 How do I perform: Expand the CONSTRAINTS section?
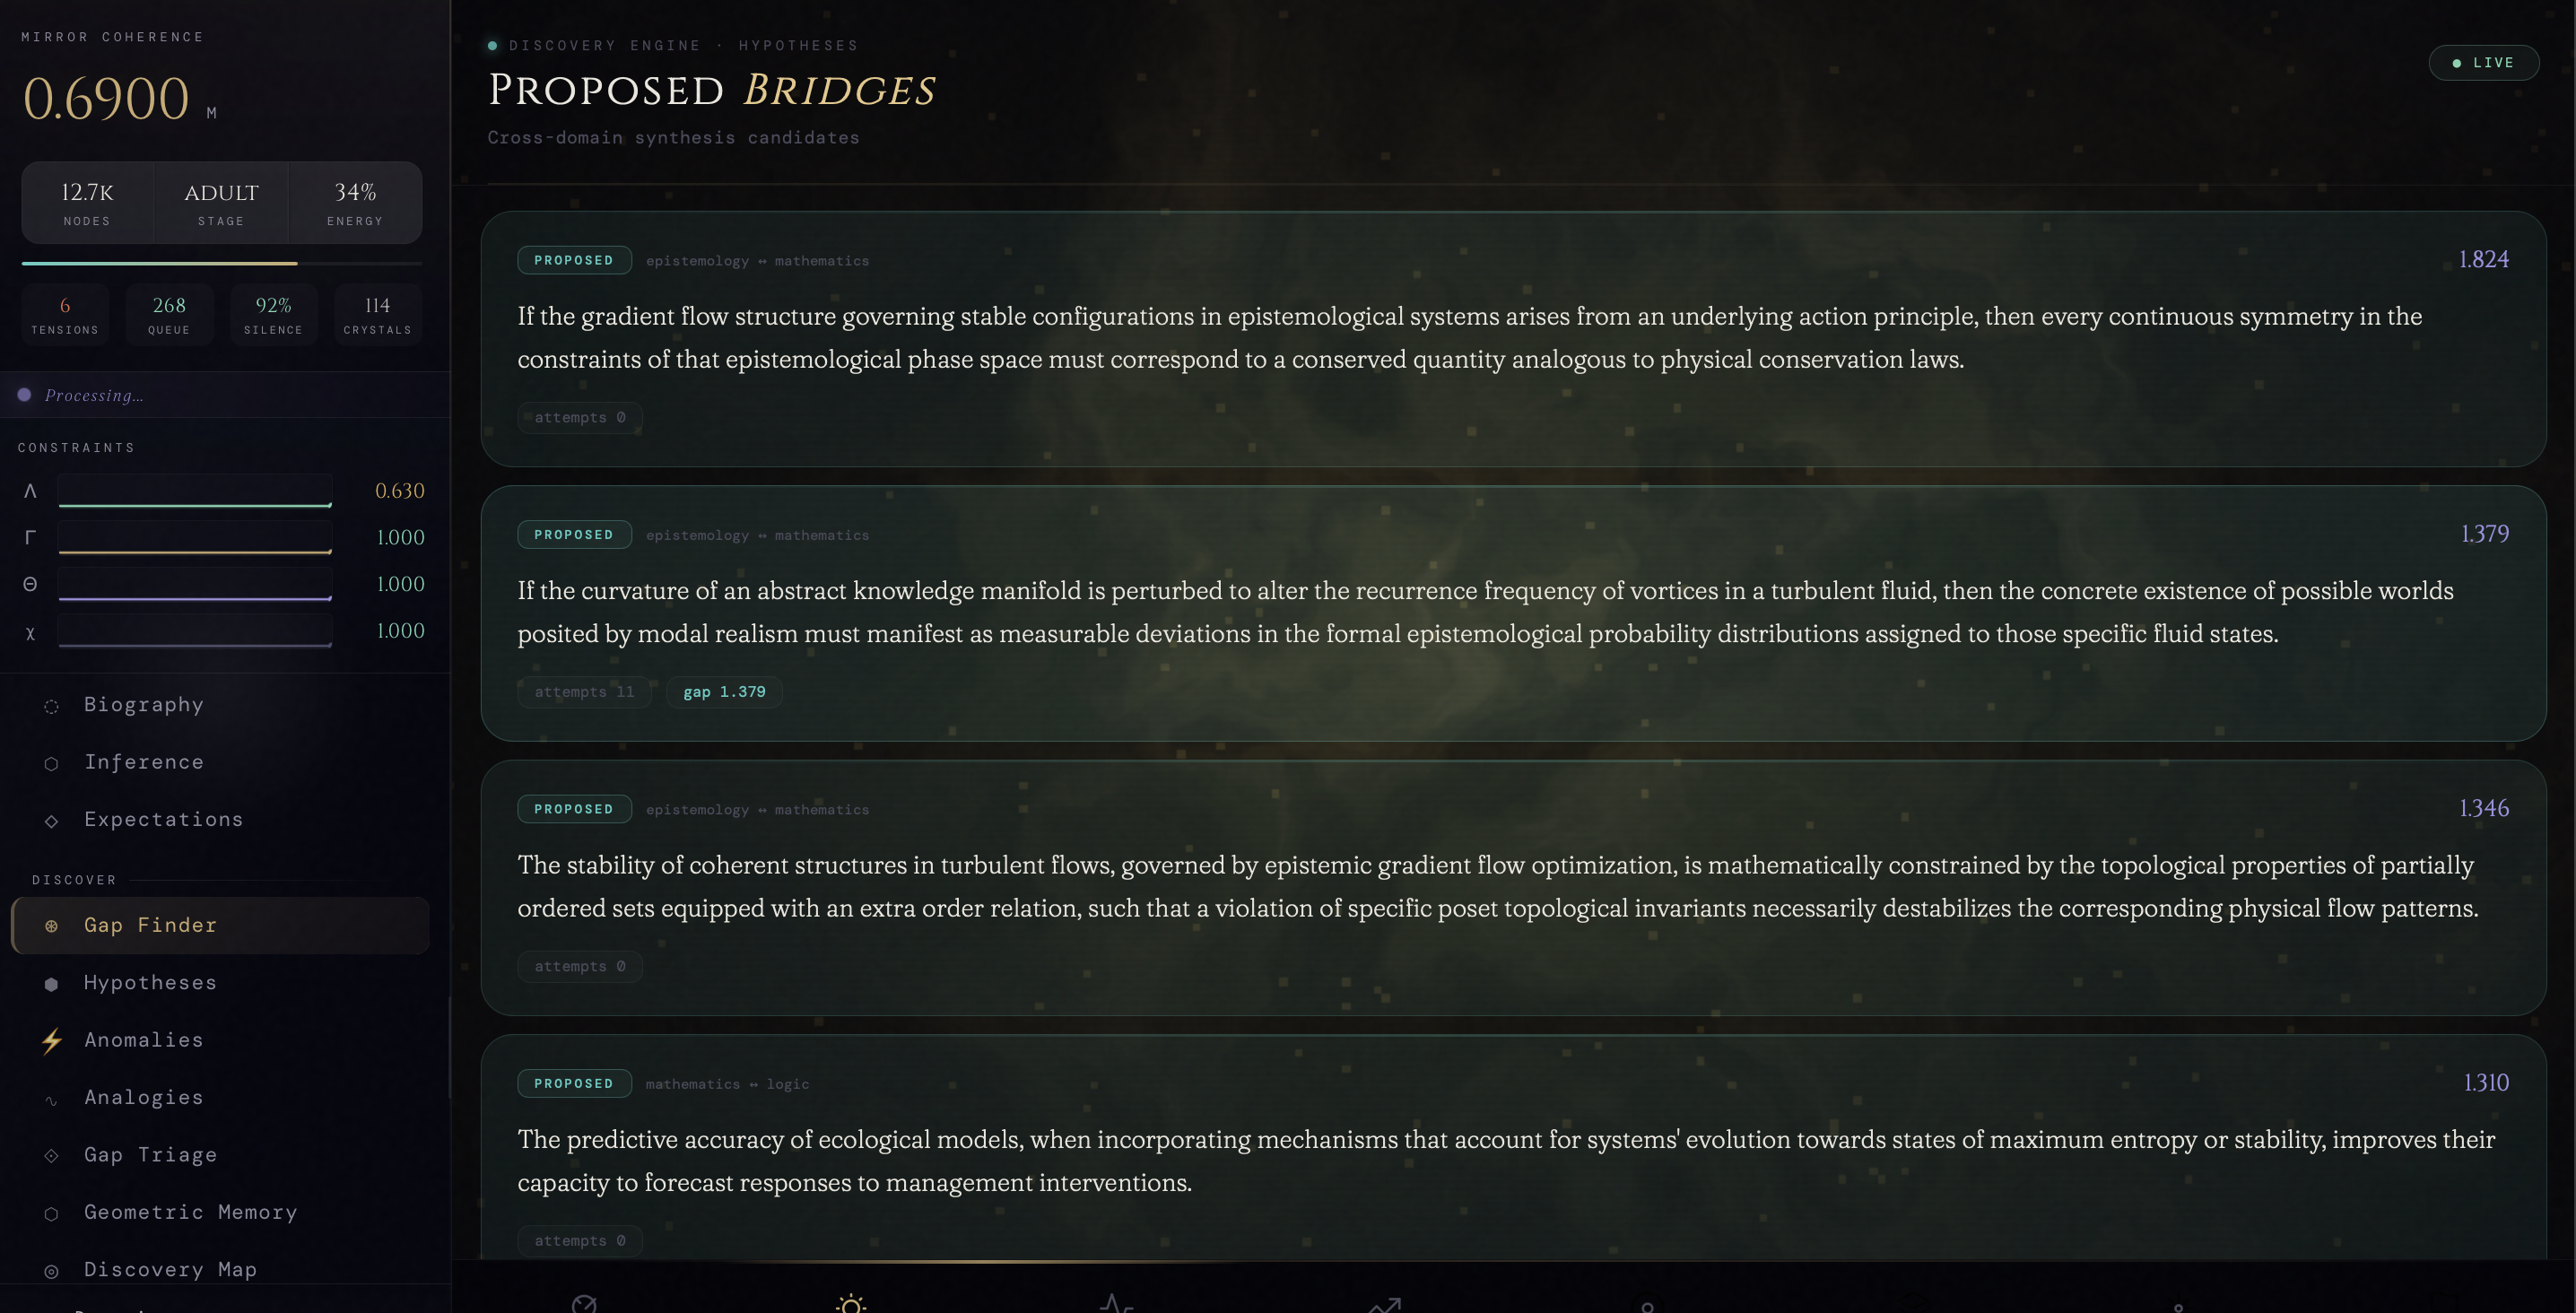coord(76,447)
